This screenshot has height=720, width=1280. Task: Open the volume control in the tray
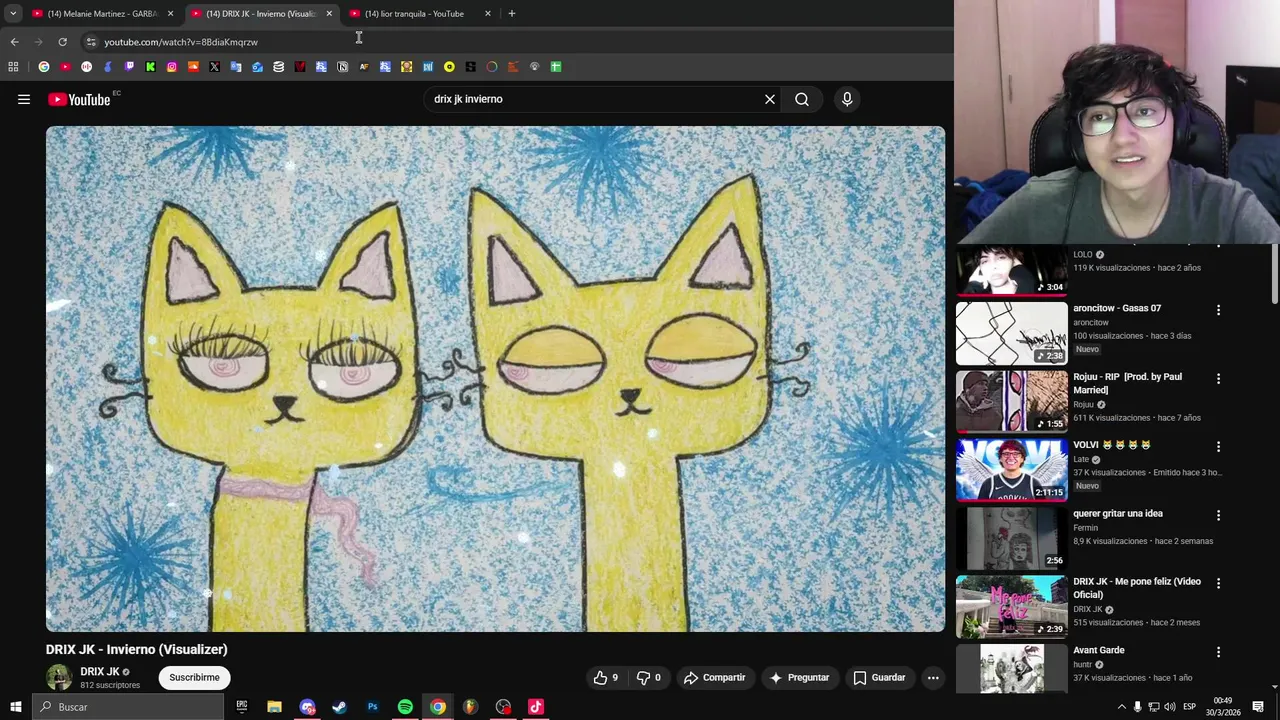1170,707
